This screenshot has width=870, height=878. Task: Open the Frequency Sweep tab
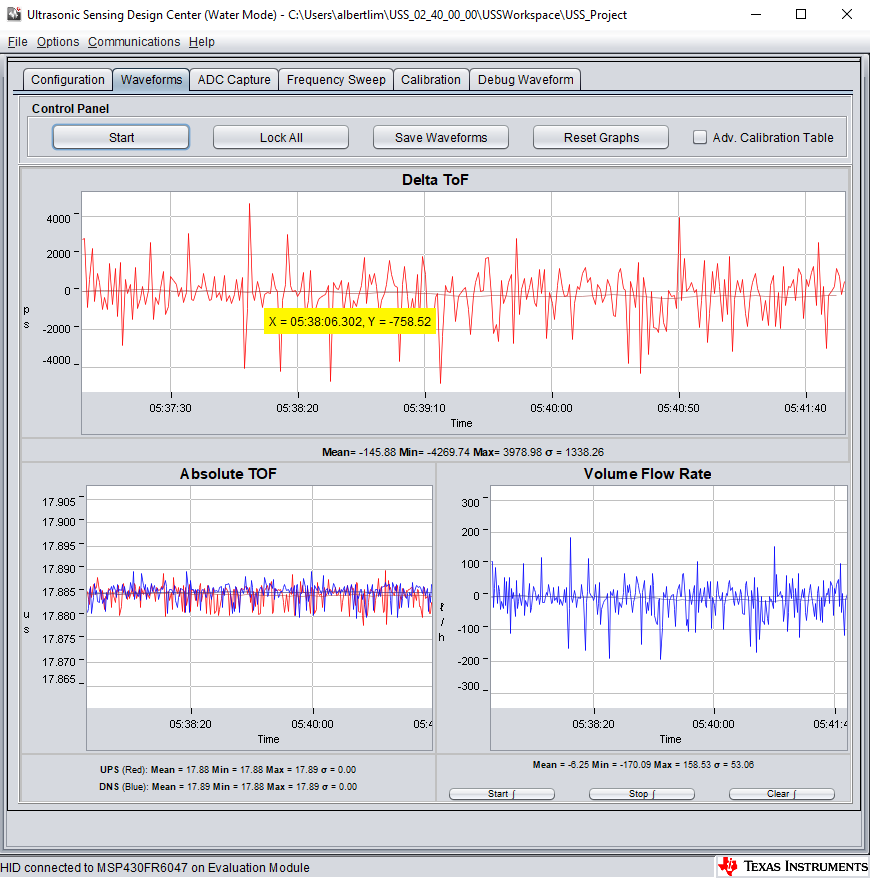336,80
